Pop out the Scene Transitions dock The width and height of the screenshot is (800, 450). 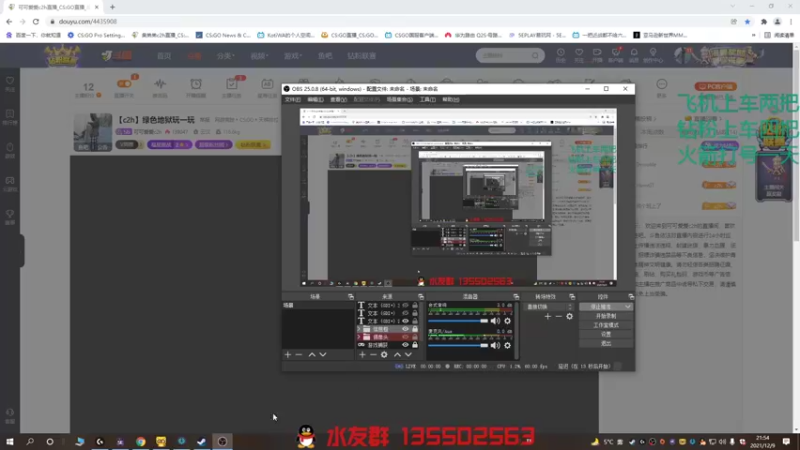pos(572,296)
